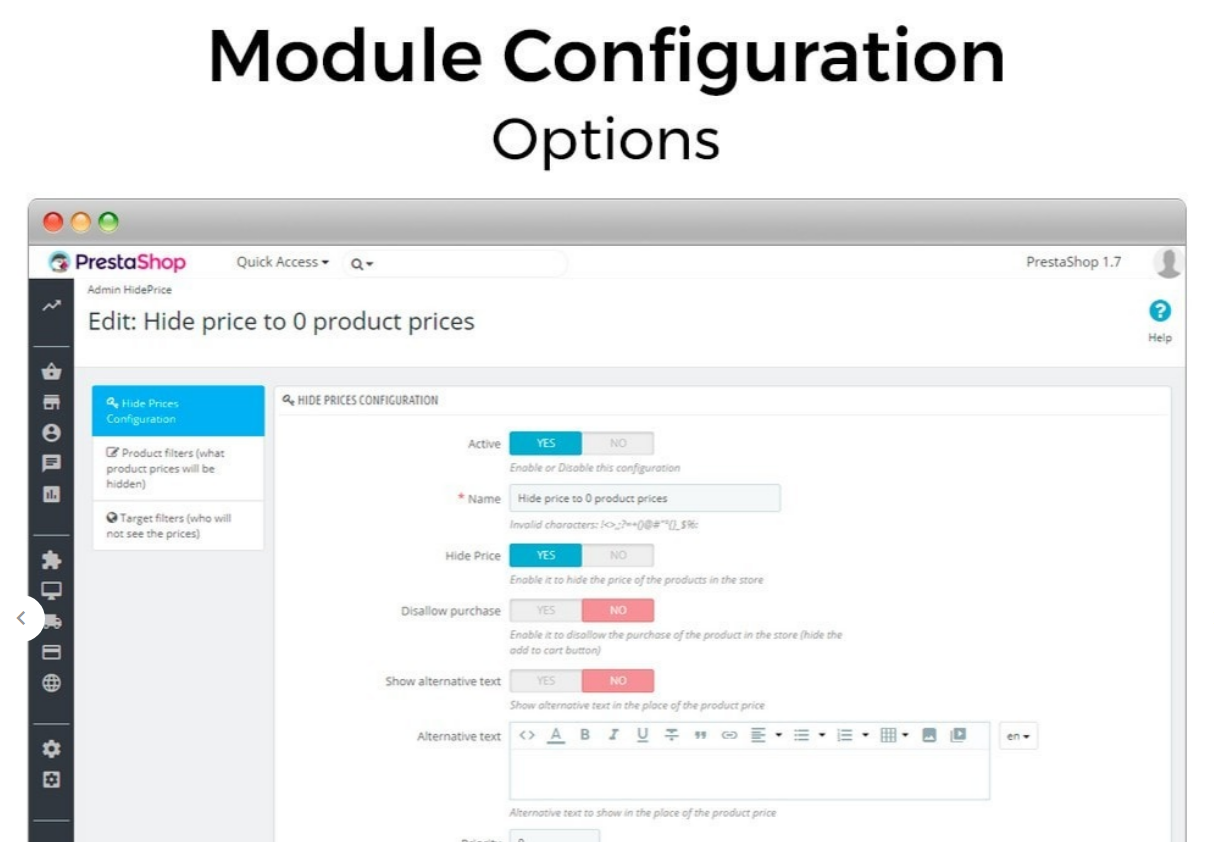The image size is (1214, 842).
Task: Insert link in Alternative text editor
Action: (729, 735)
